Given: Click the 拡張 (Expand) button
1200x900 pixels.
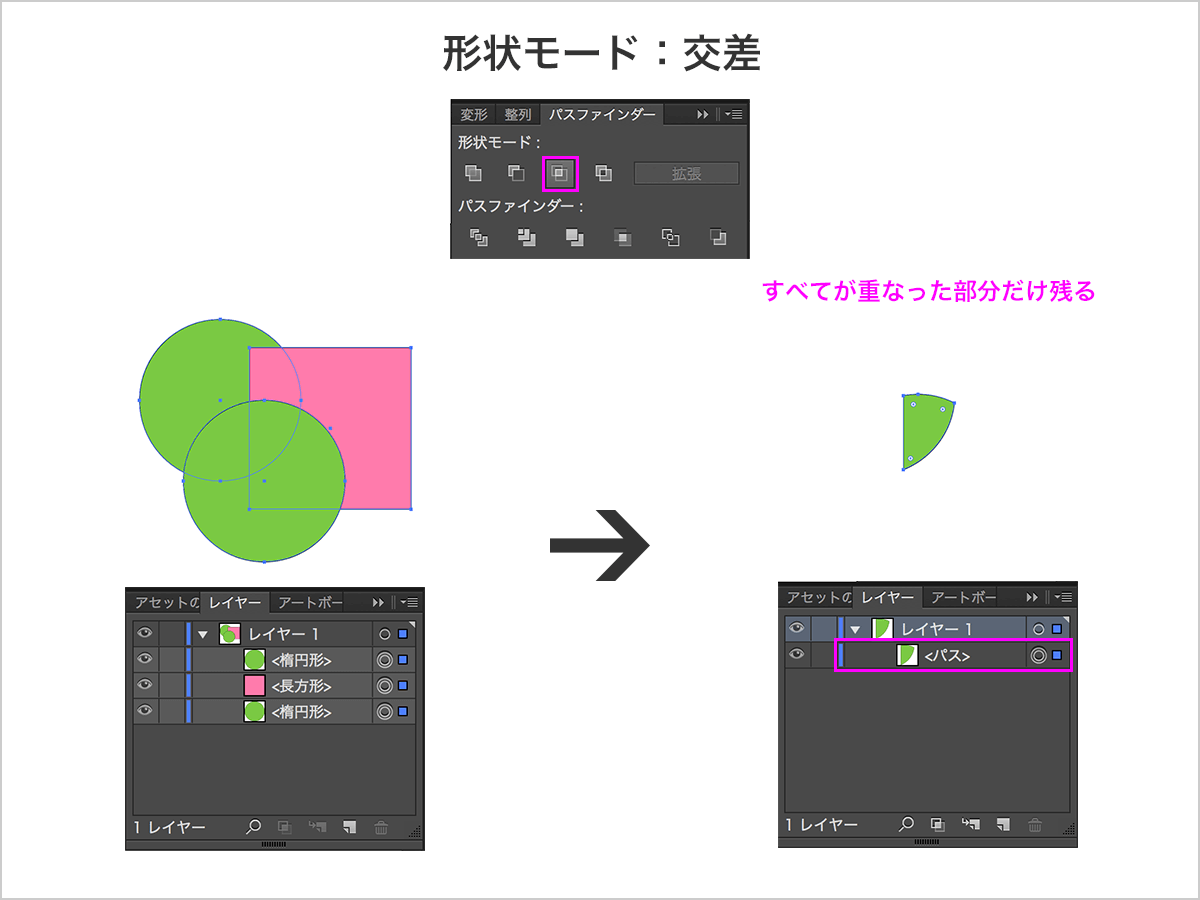Looking at the screenshot, I should 687,172.
